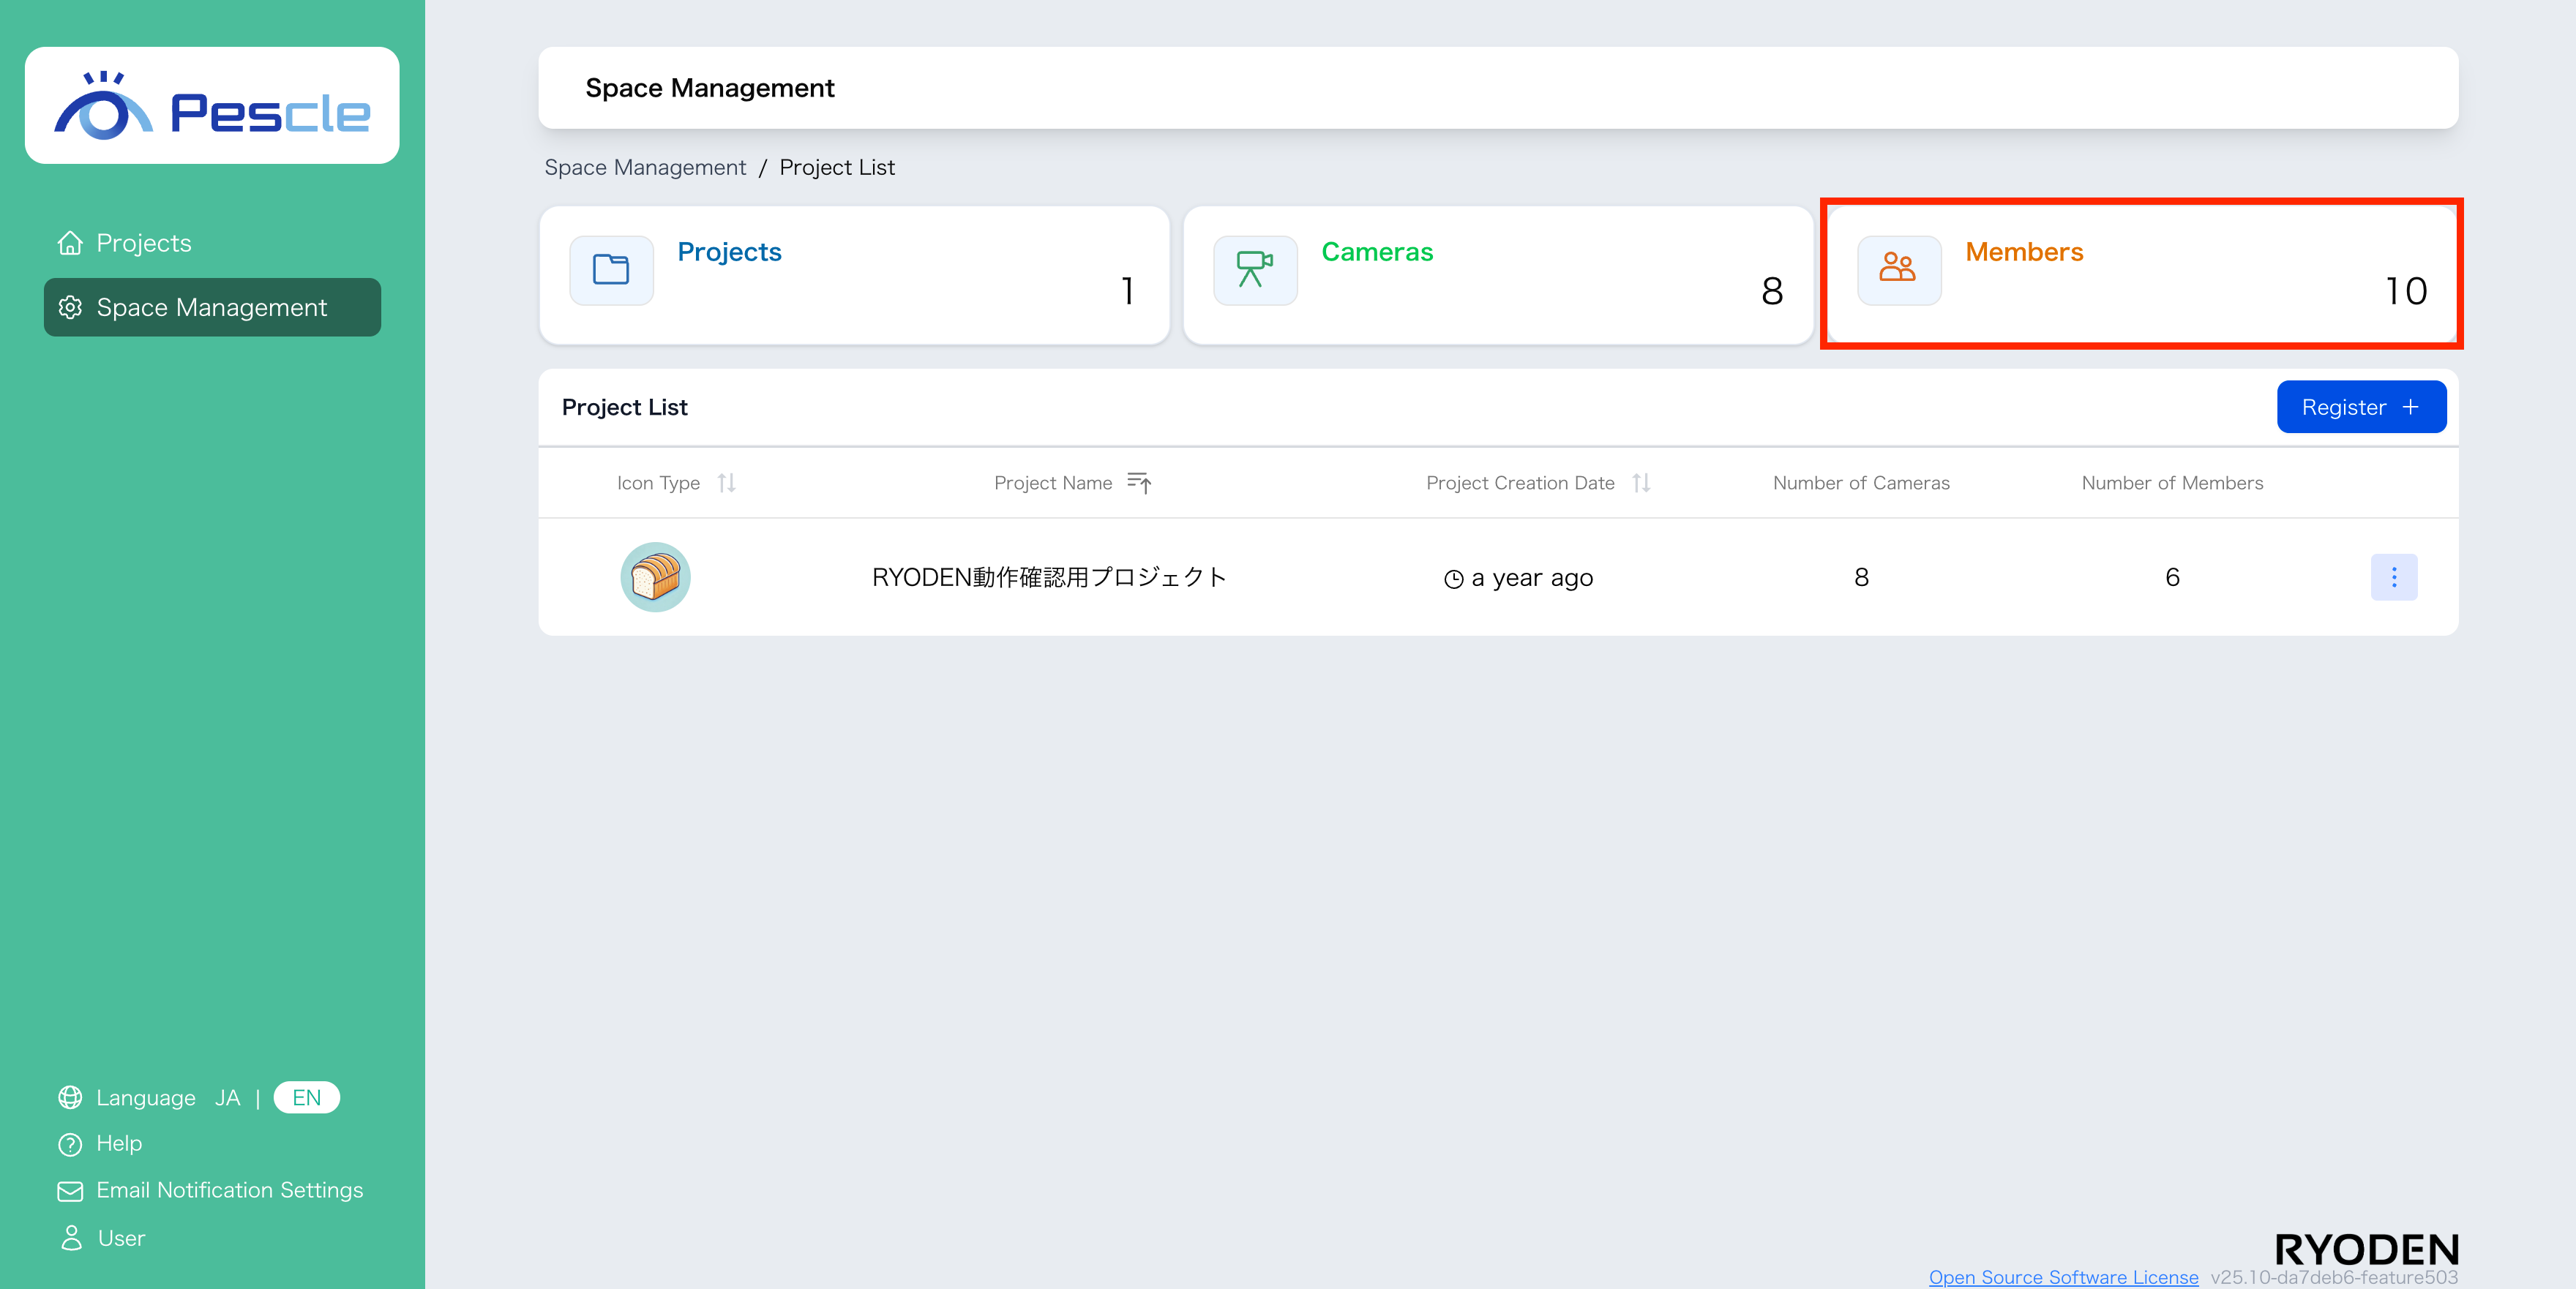Screen dimensions: 2576x1289
Task: Switch language to EN
Action: (306, 1098)
